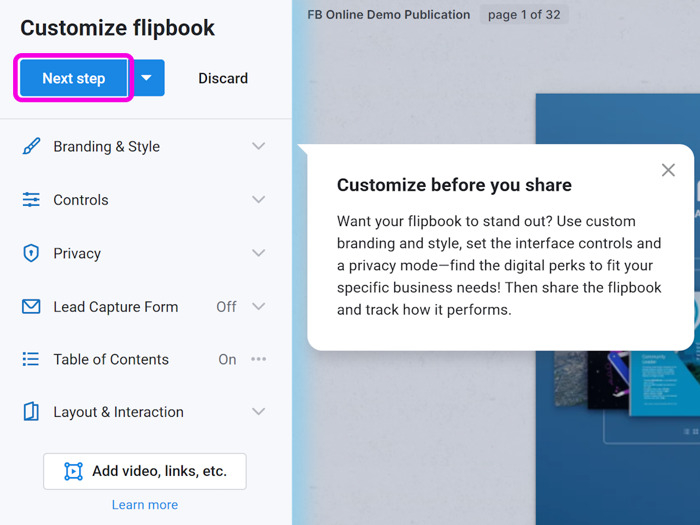
Task: Click the Lead Capture Form envelope icon
Action: 31,307
